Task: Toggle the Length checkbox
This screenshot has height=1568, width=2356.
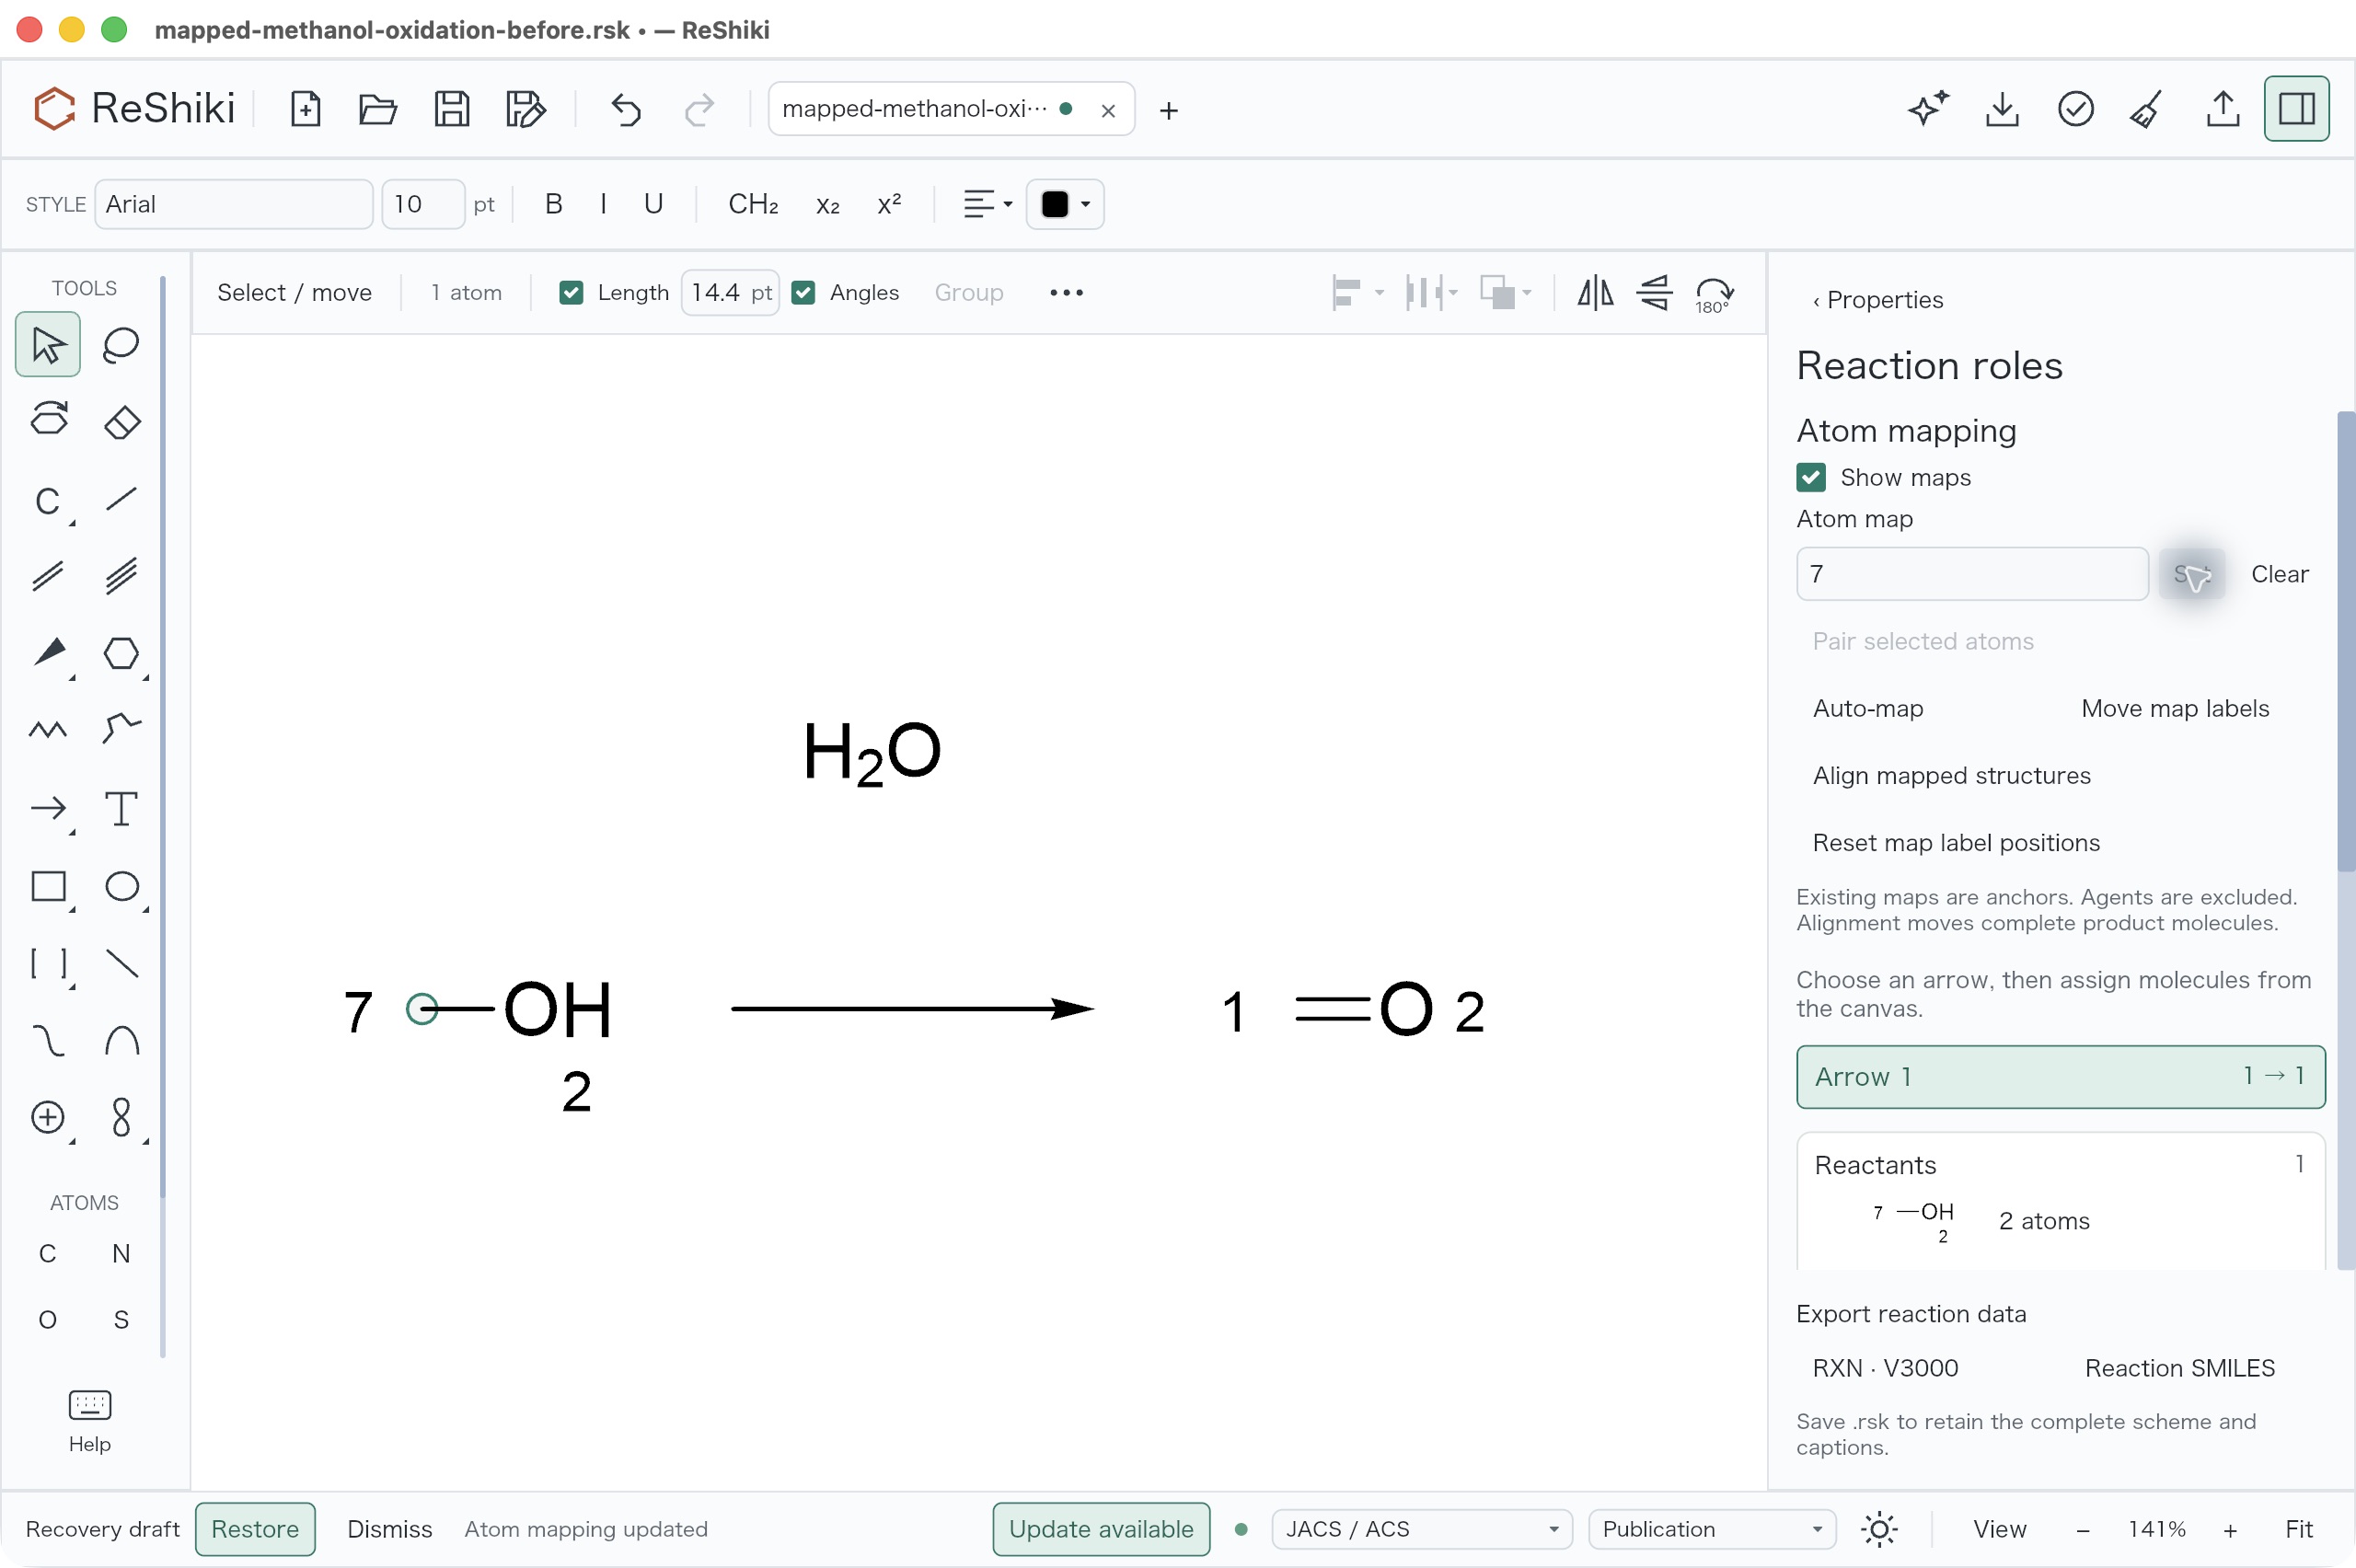Action: click(571, 293)
